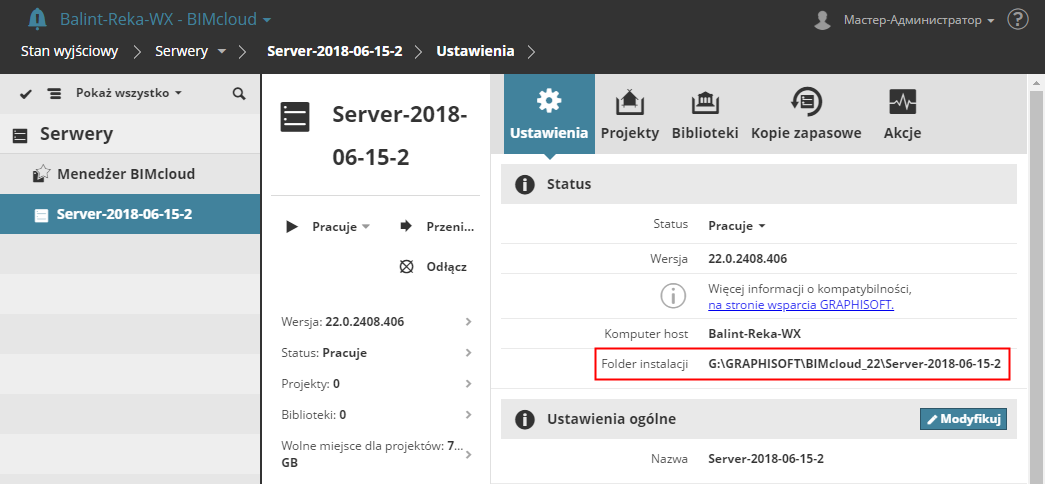Click the compatibility info circle icon
The image size is (1045, 484).
[x=673, y=295]
